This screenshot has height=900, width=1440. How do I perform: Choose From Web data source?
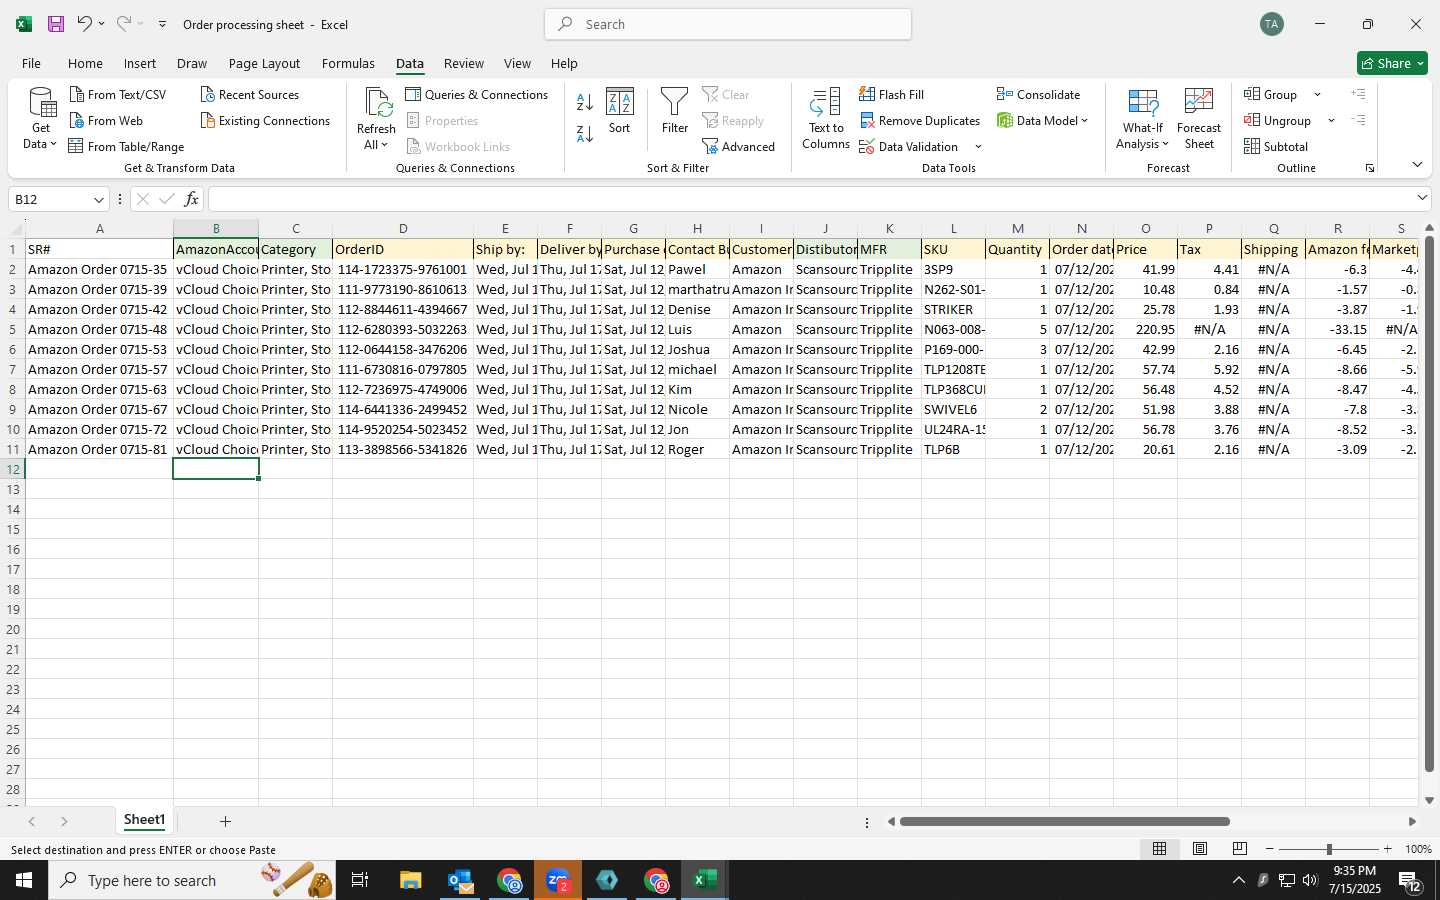[x=106, y=120]
